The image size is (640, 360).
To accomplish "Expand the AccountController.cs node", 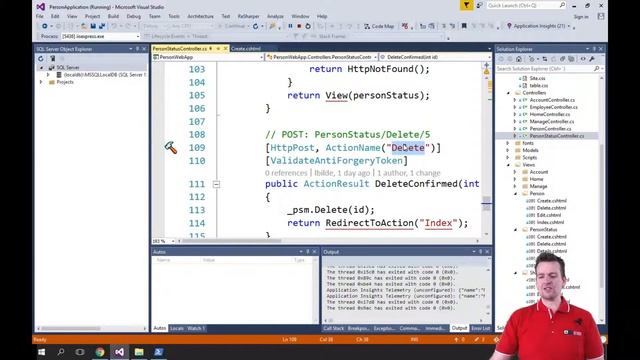I will pos(515,100).
